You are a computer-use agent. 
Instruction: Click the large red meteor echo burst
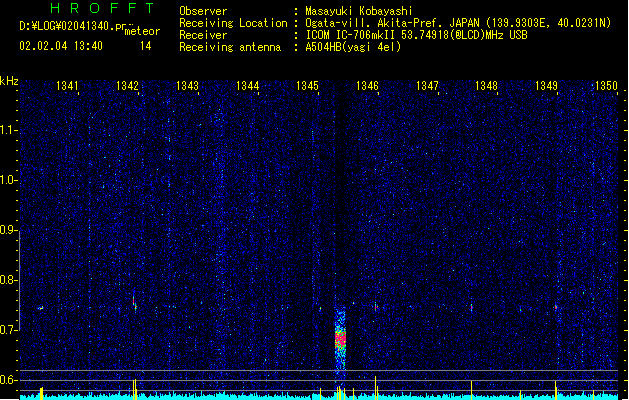pyautogui.click(x=340, y=339)
